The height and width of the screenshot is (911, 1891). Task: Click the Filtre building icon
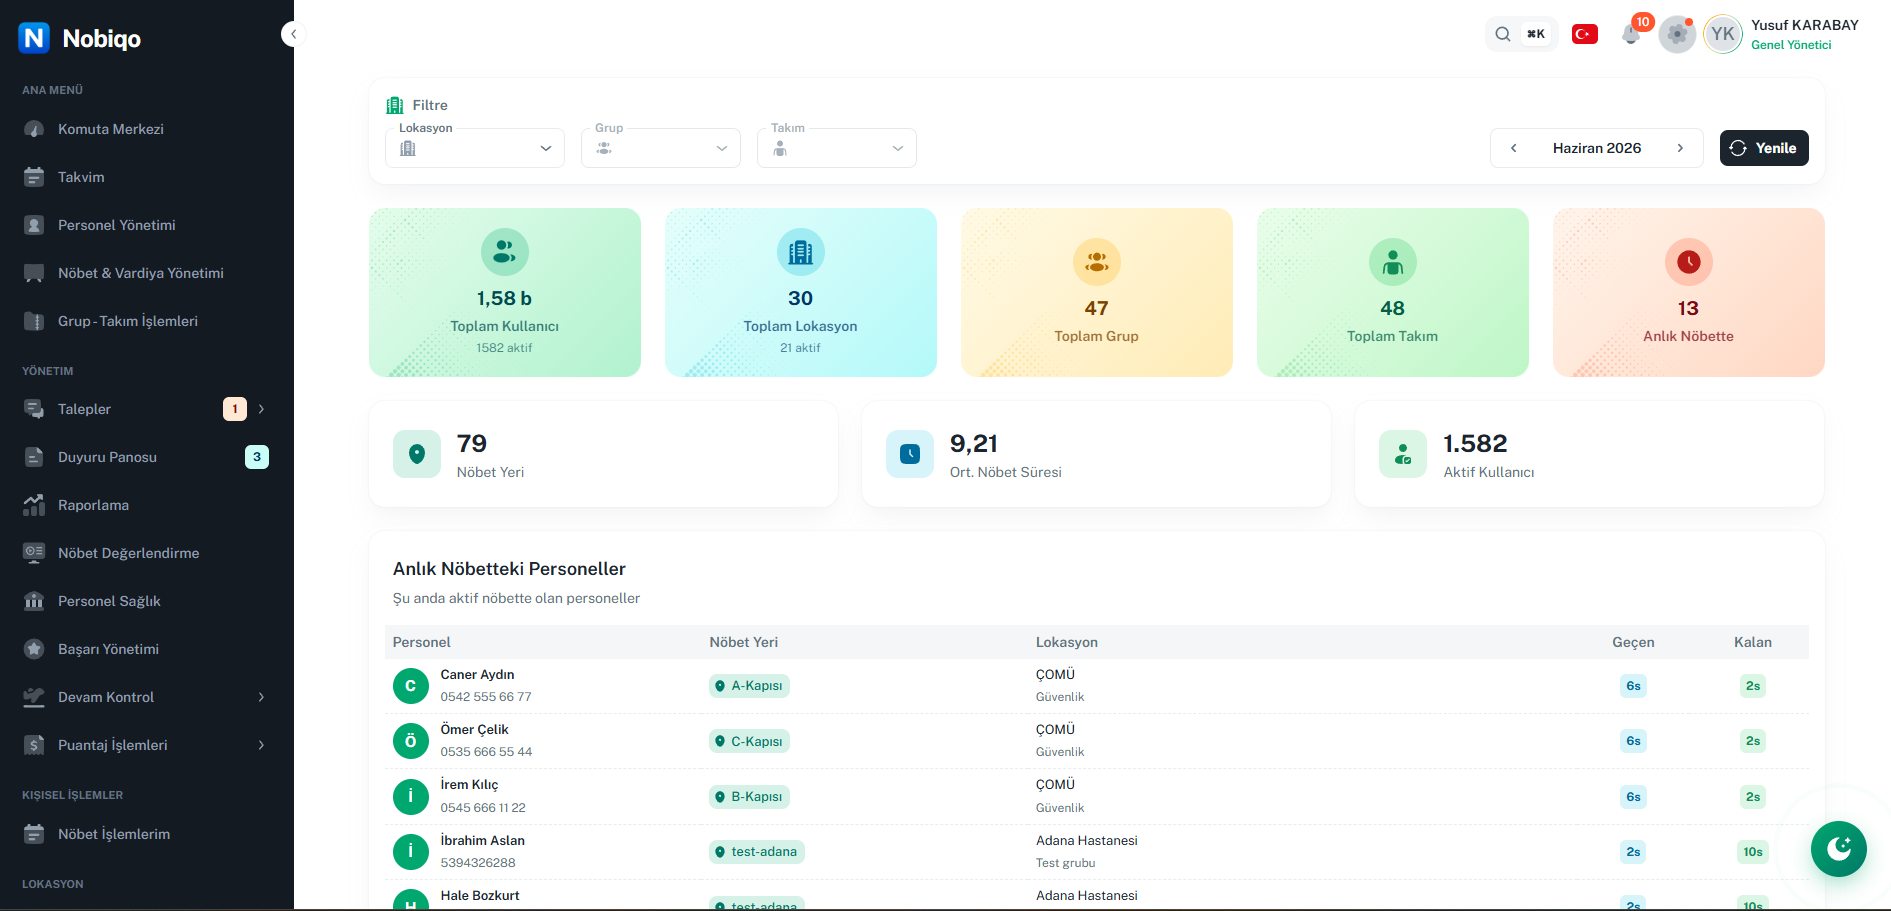[395, 105]
